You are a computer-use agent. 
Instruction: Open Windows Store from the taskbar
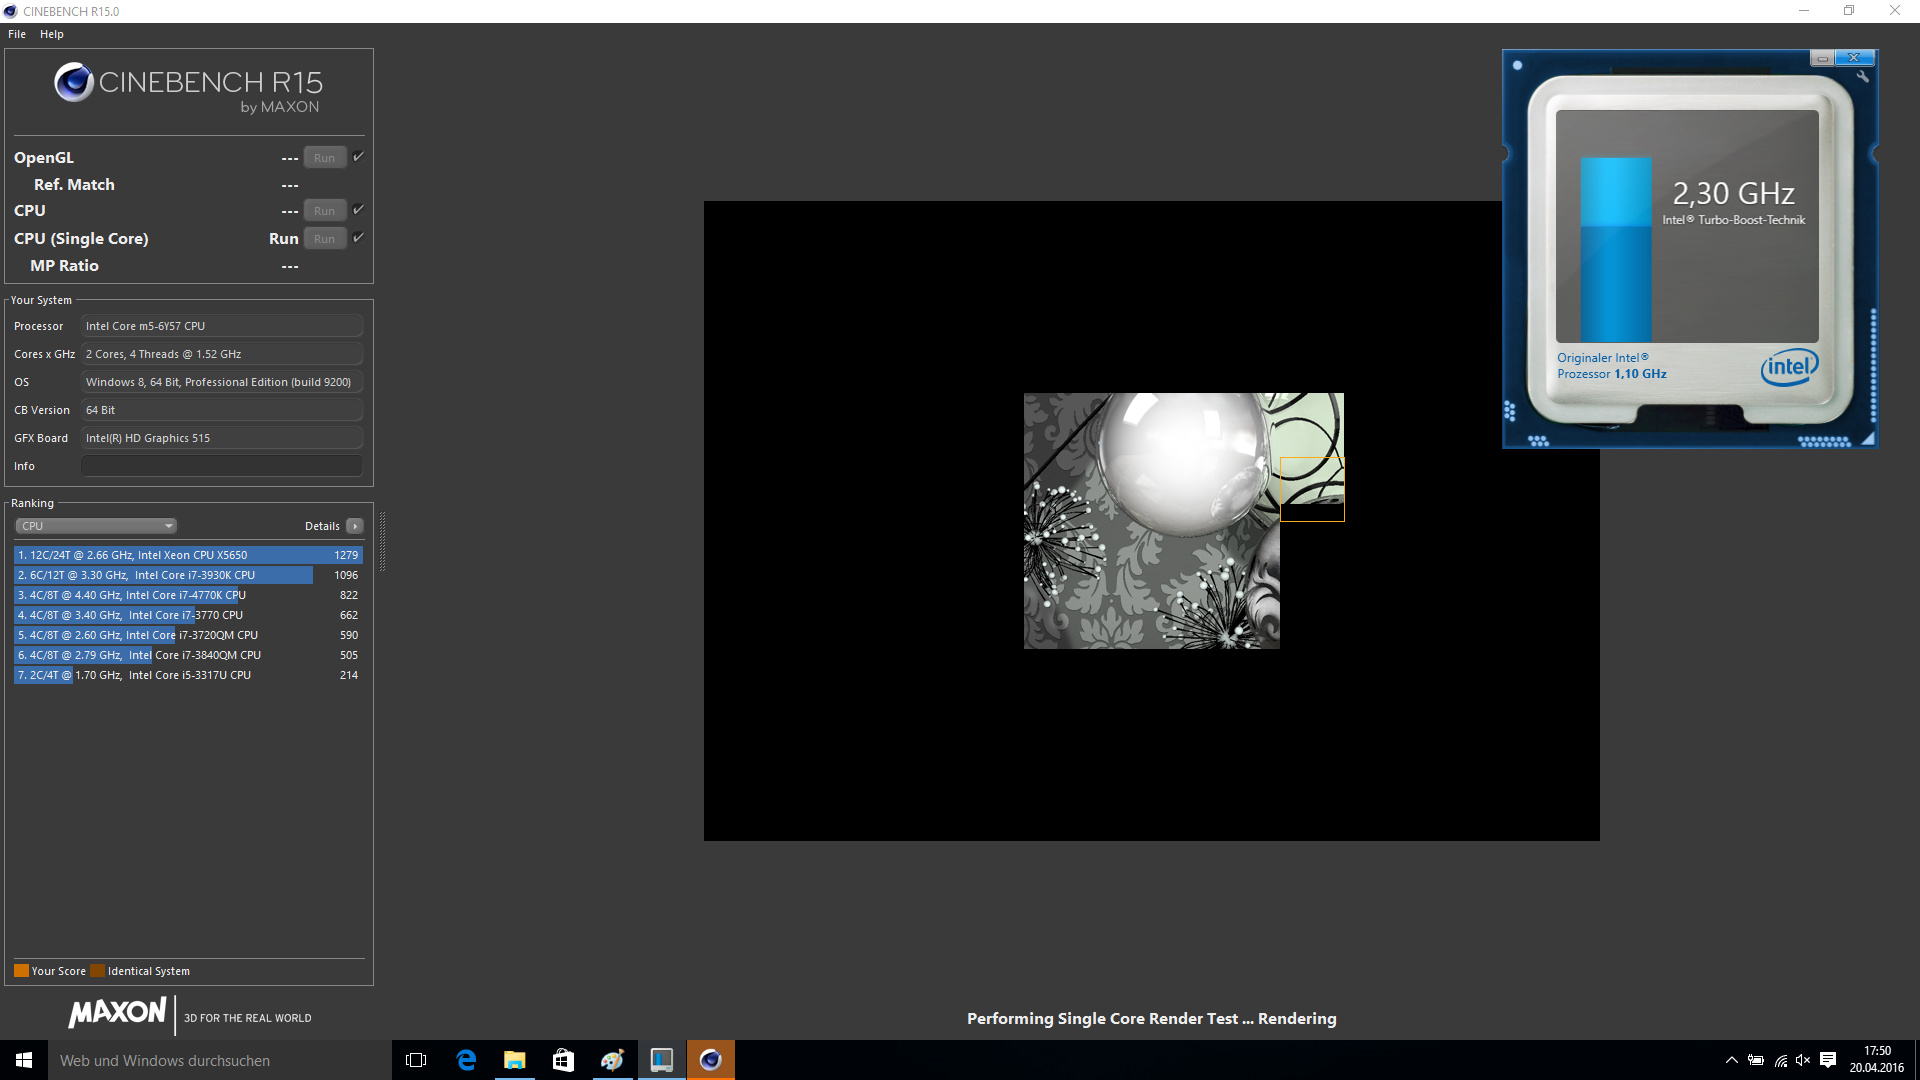563,1060
